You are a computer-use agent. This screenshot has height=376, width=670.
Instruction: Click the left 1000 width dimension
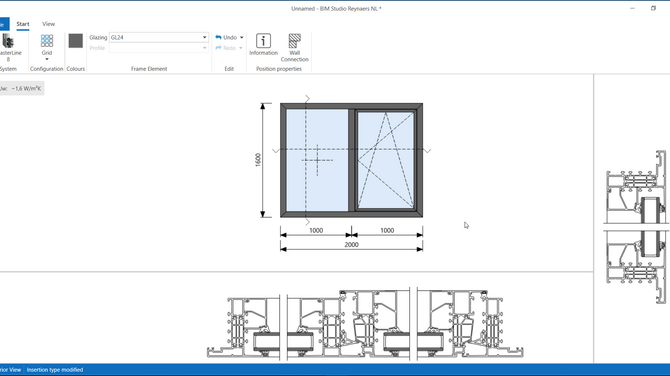pos(316,231)
